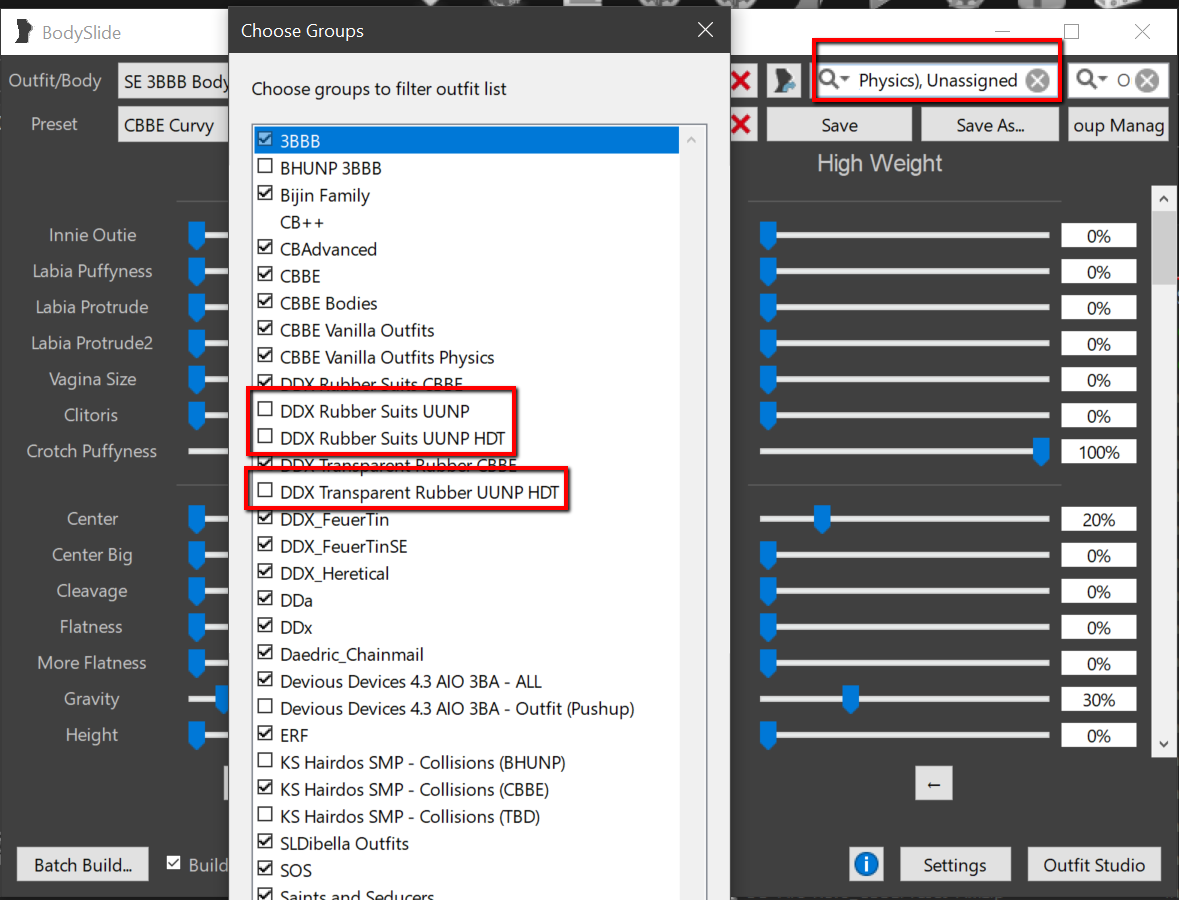Check the BHUNP 3BBB group
This screenshot has height=900, width=1179.
coord(265,167)
